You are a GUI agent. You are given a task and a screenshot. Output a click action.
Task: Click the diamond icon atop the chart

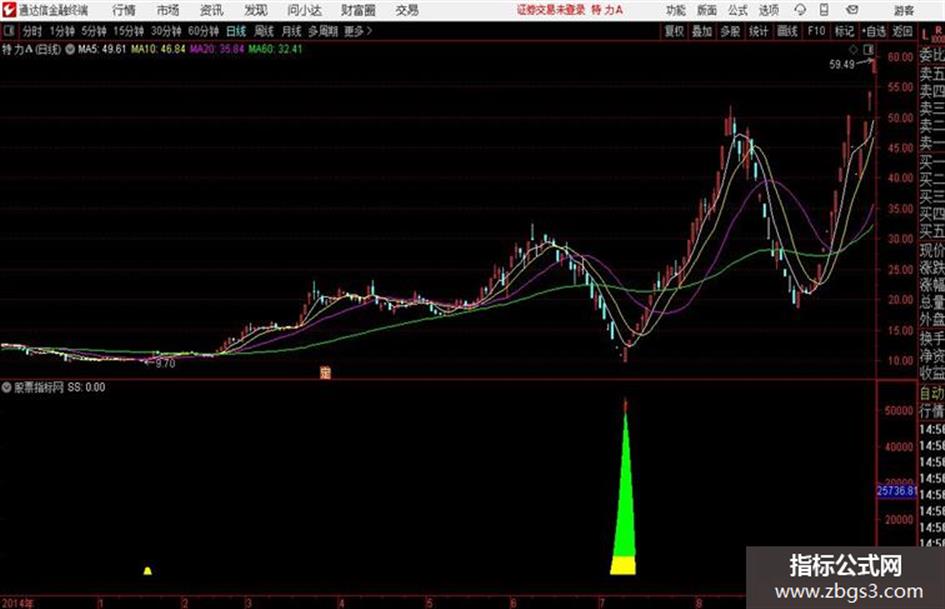[x=853, y=49]
